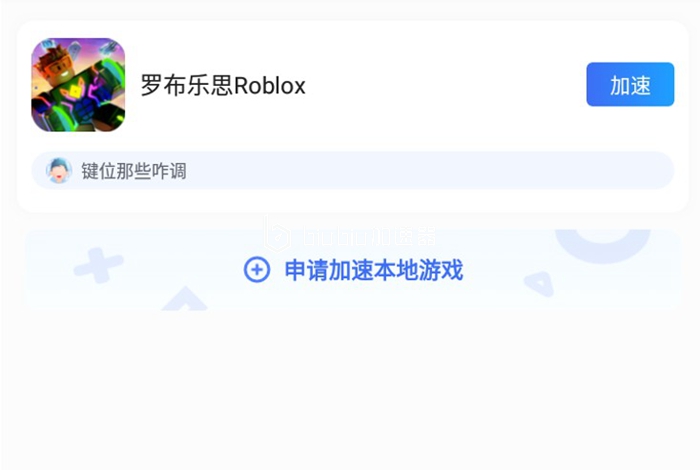Screen dimensions: 700x470
Task: Click the biubiu hexagon watermark logo
Action: (277, 233)
